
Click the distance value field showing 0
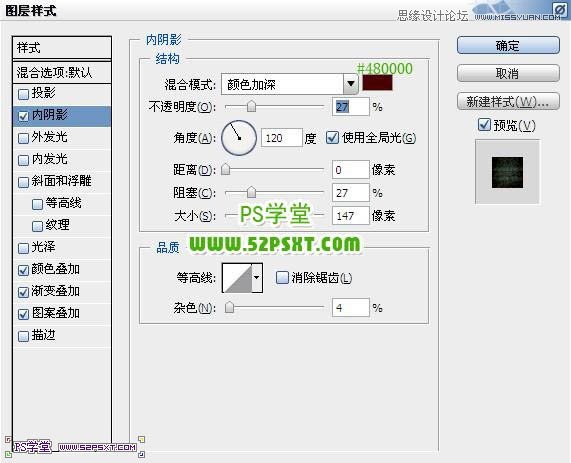pos(350,170)
